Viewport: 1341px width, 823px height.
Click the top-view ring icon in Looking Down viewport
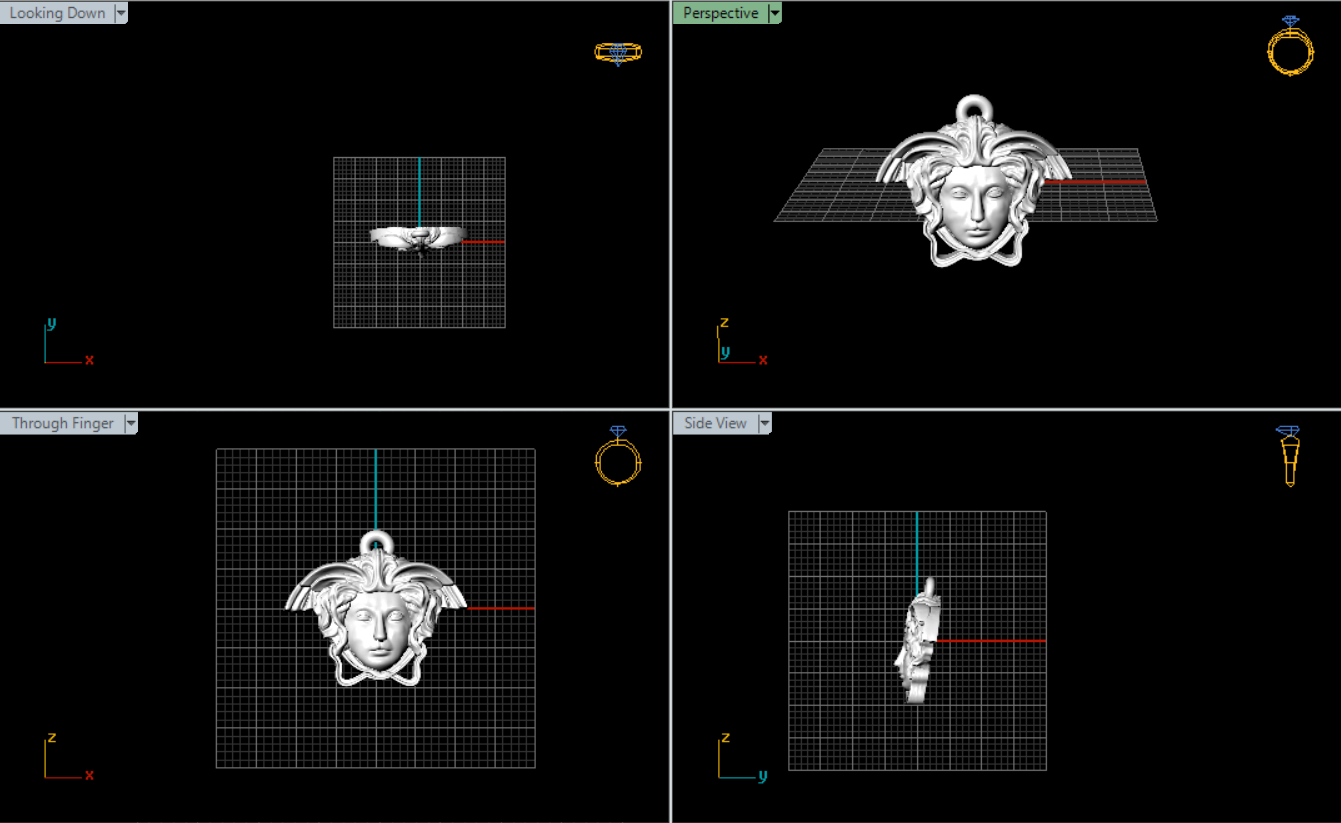pyautogui.click(x=617, y=52)
